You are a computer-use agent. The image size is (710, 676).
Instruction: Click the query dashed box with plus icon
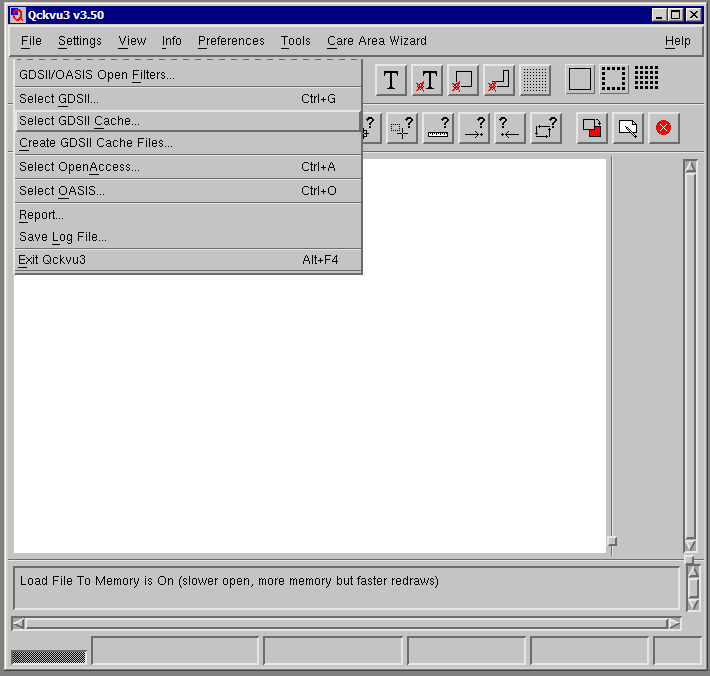[402, 128]
